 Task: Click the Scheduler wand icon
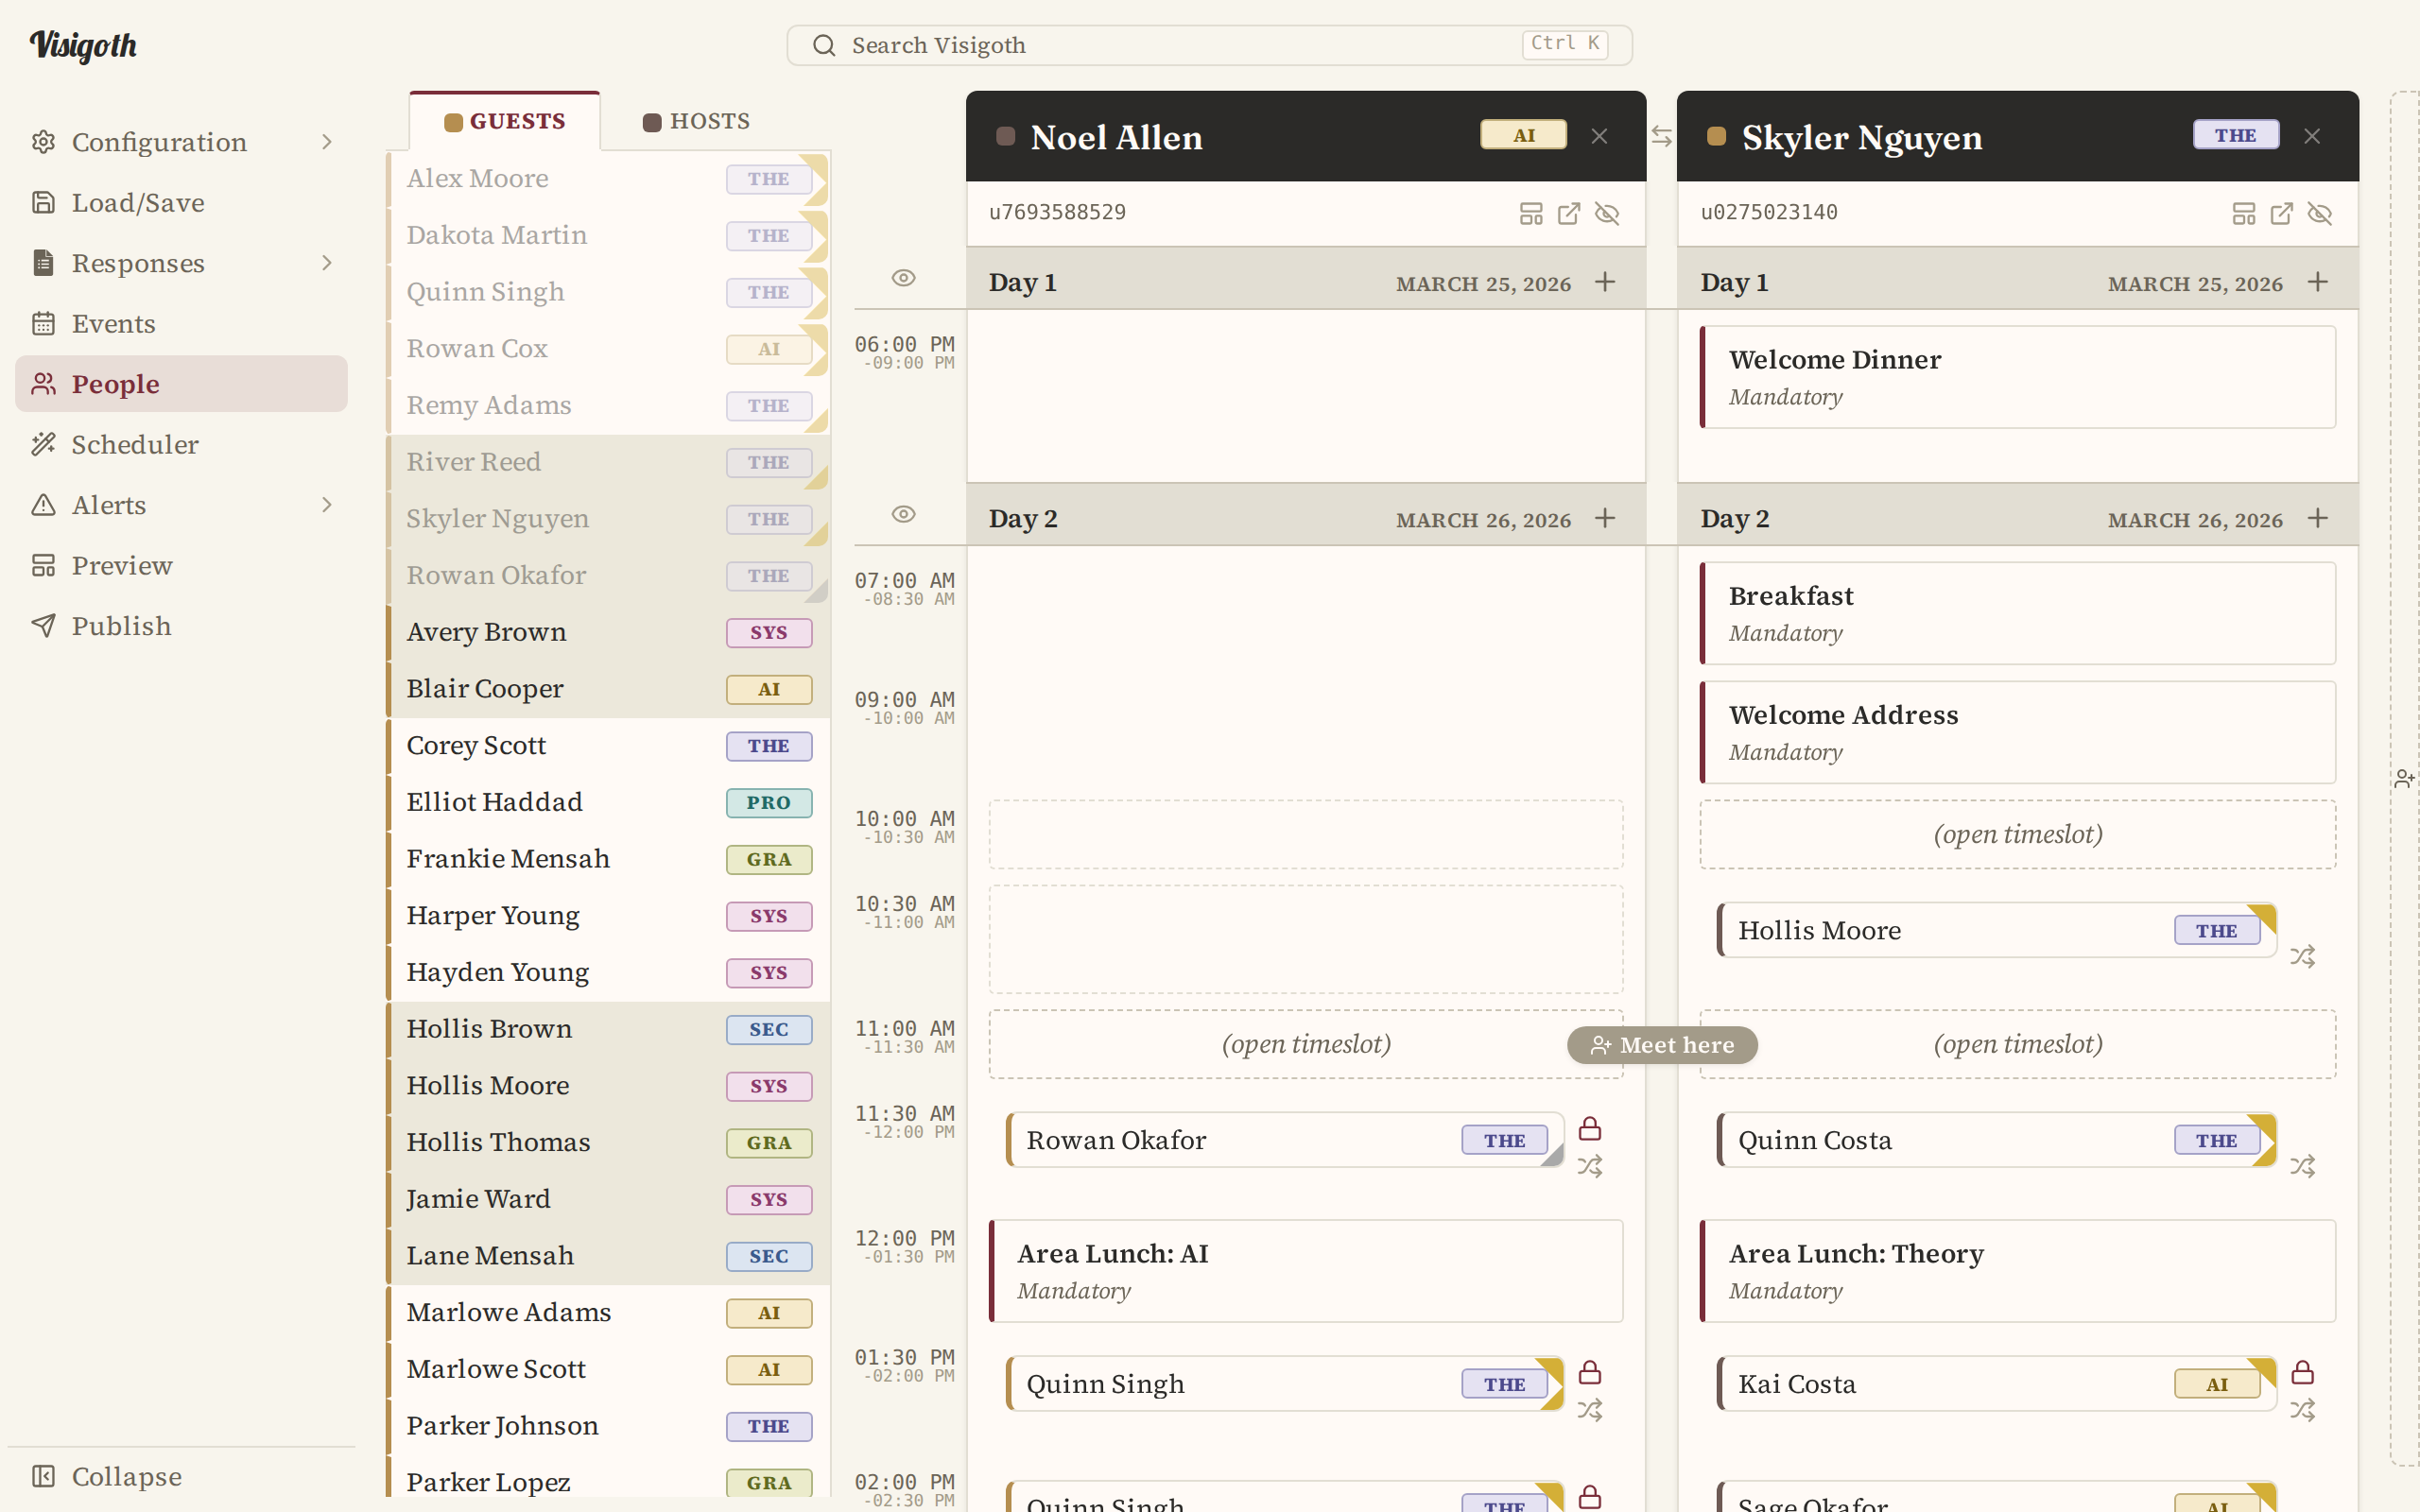pos(43,445)
